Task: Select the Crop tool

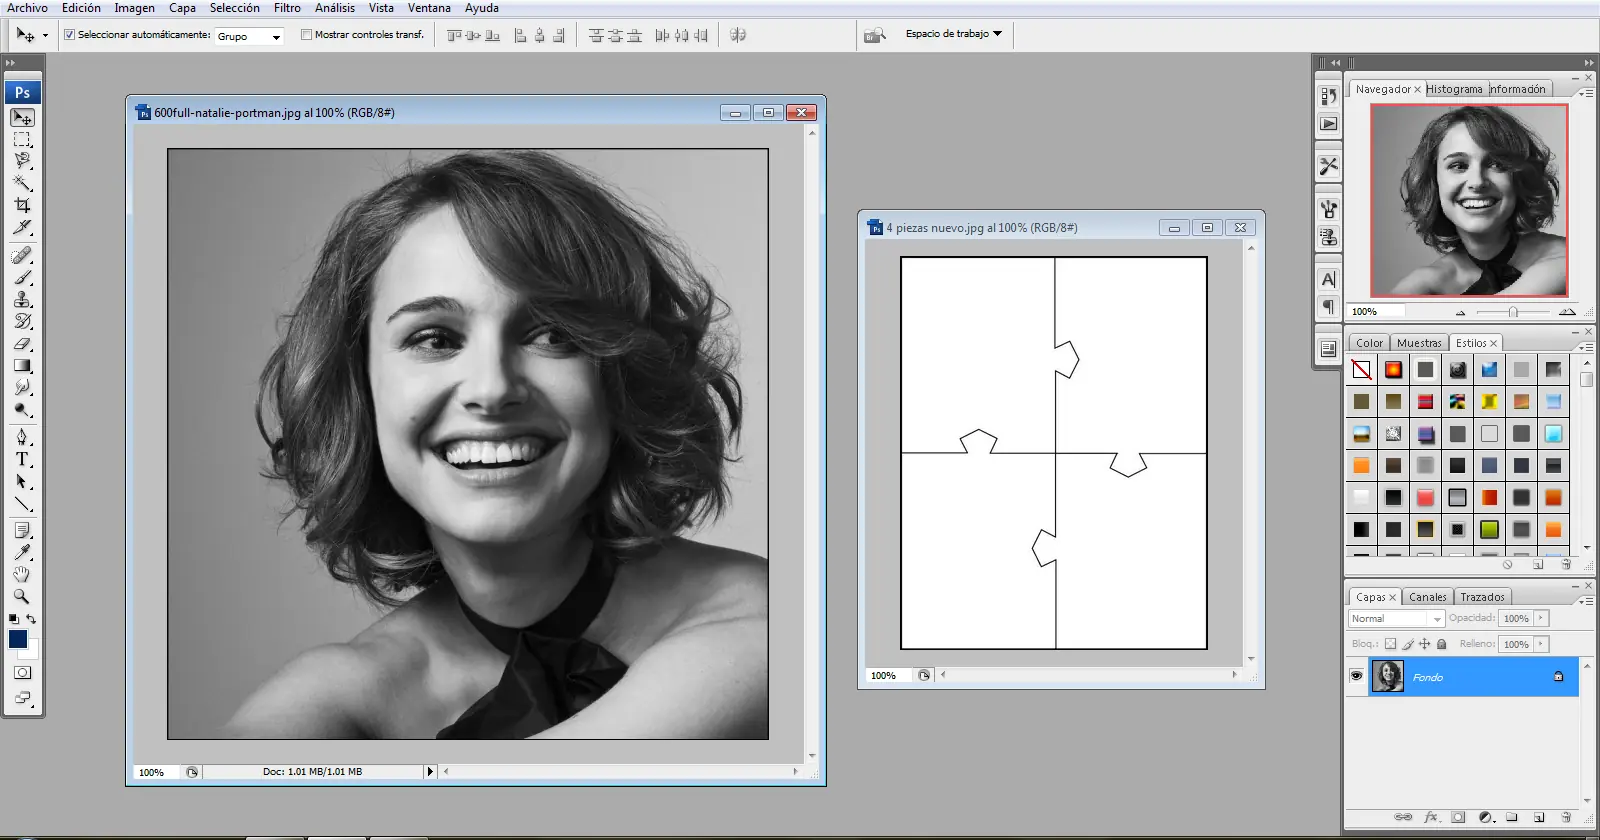Action: [22, 205]
